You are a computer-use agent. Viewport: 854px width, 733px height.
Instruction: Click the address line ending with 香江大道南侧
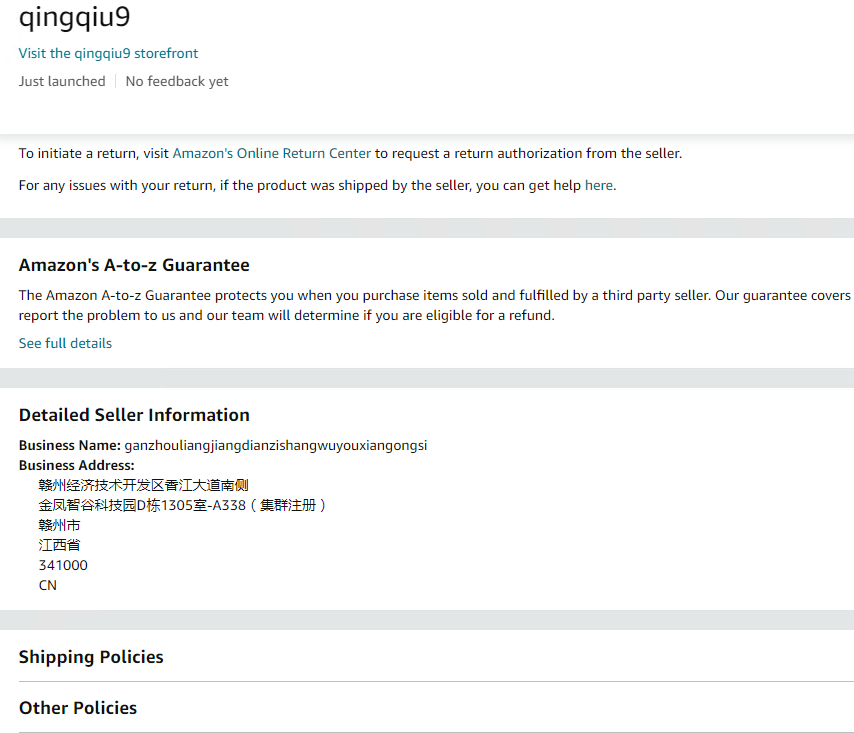tap(143, 485)
